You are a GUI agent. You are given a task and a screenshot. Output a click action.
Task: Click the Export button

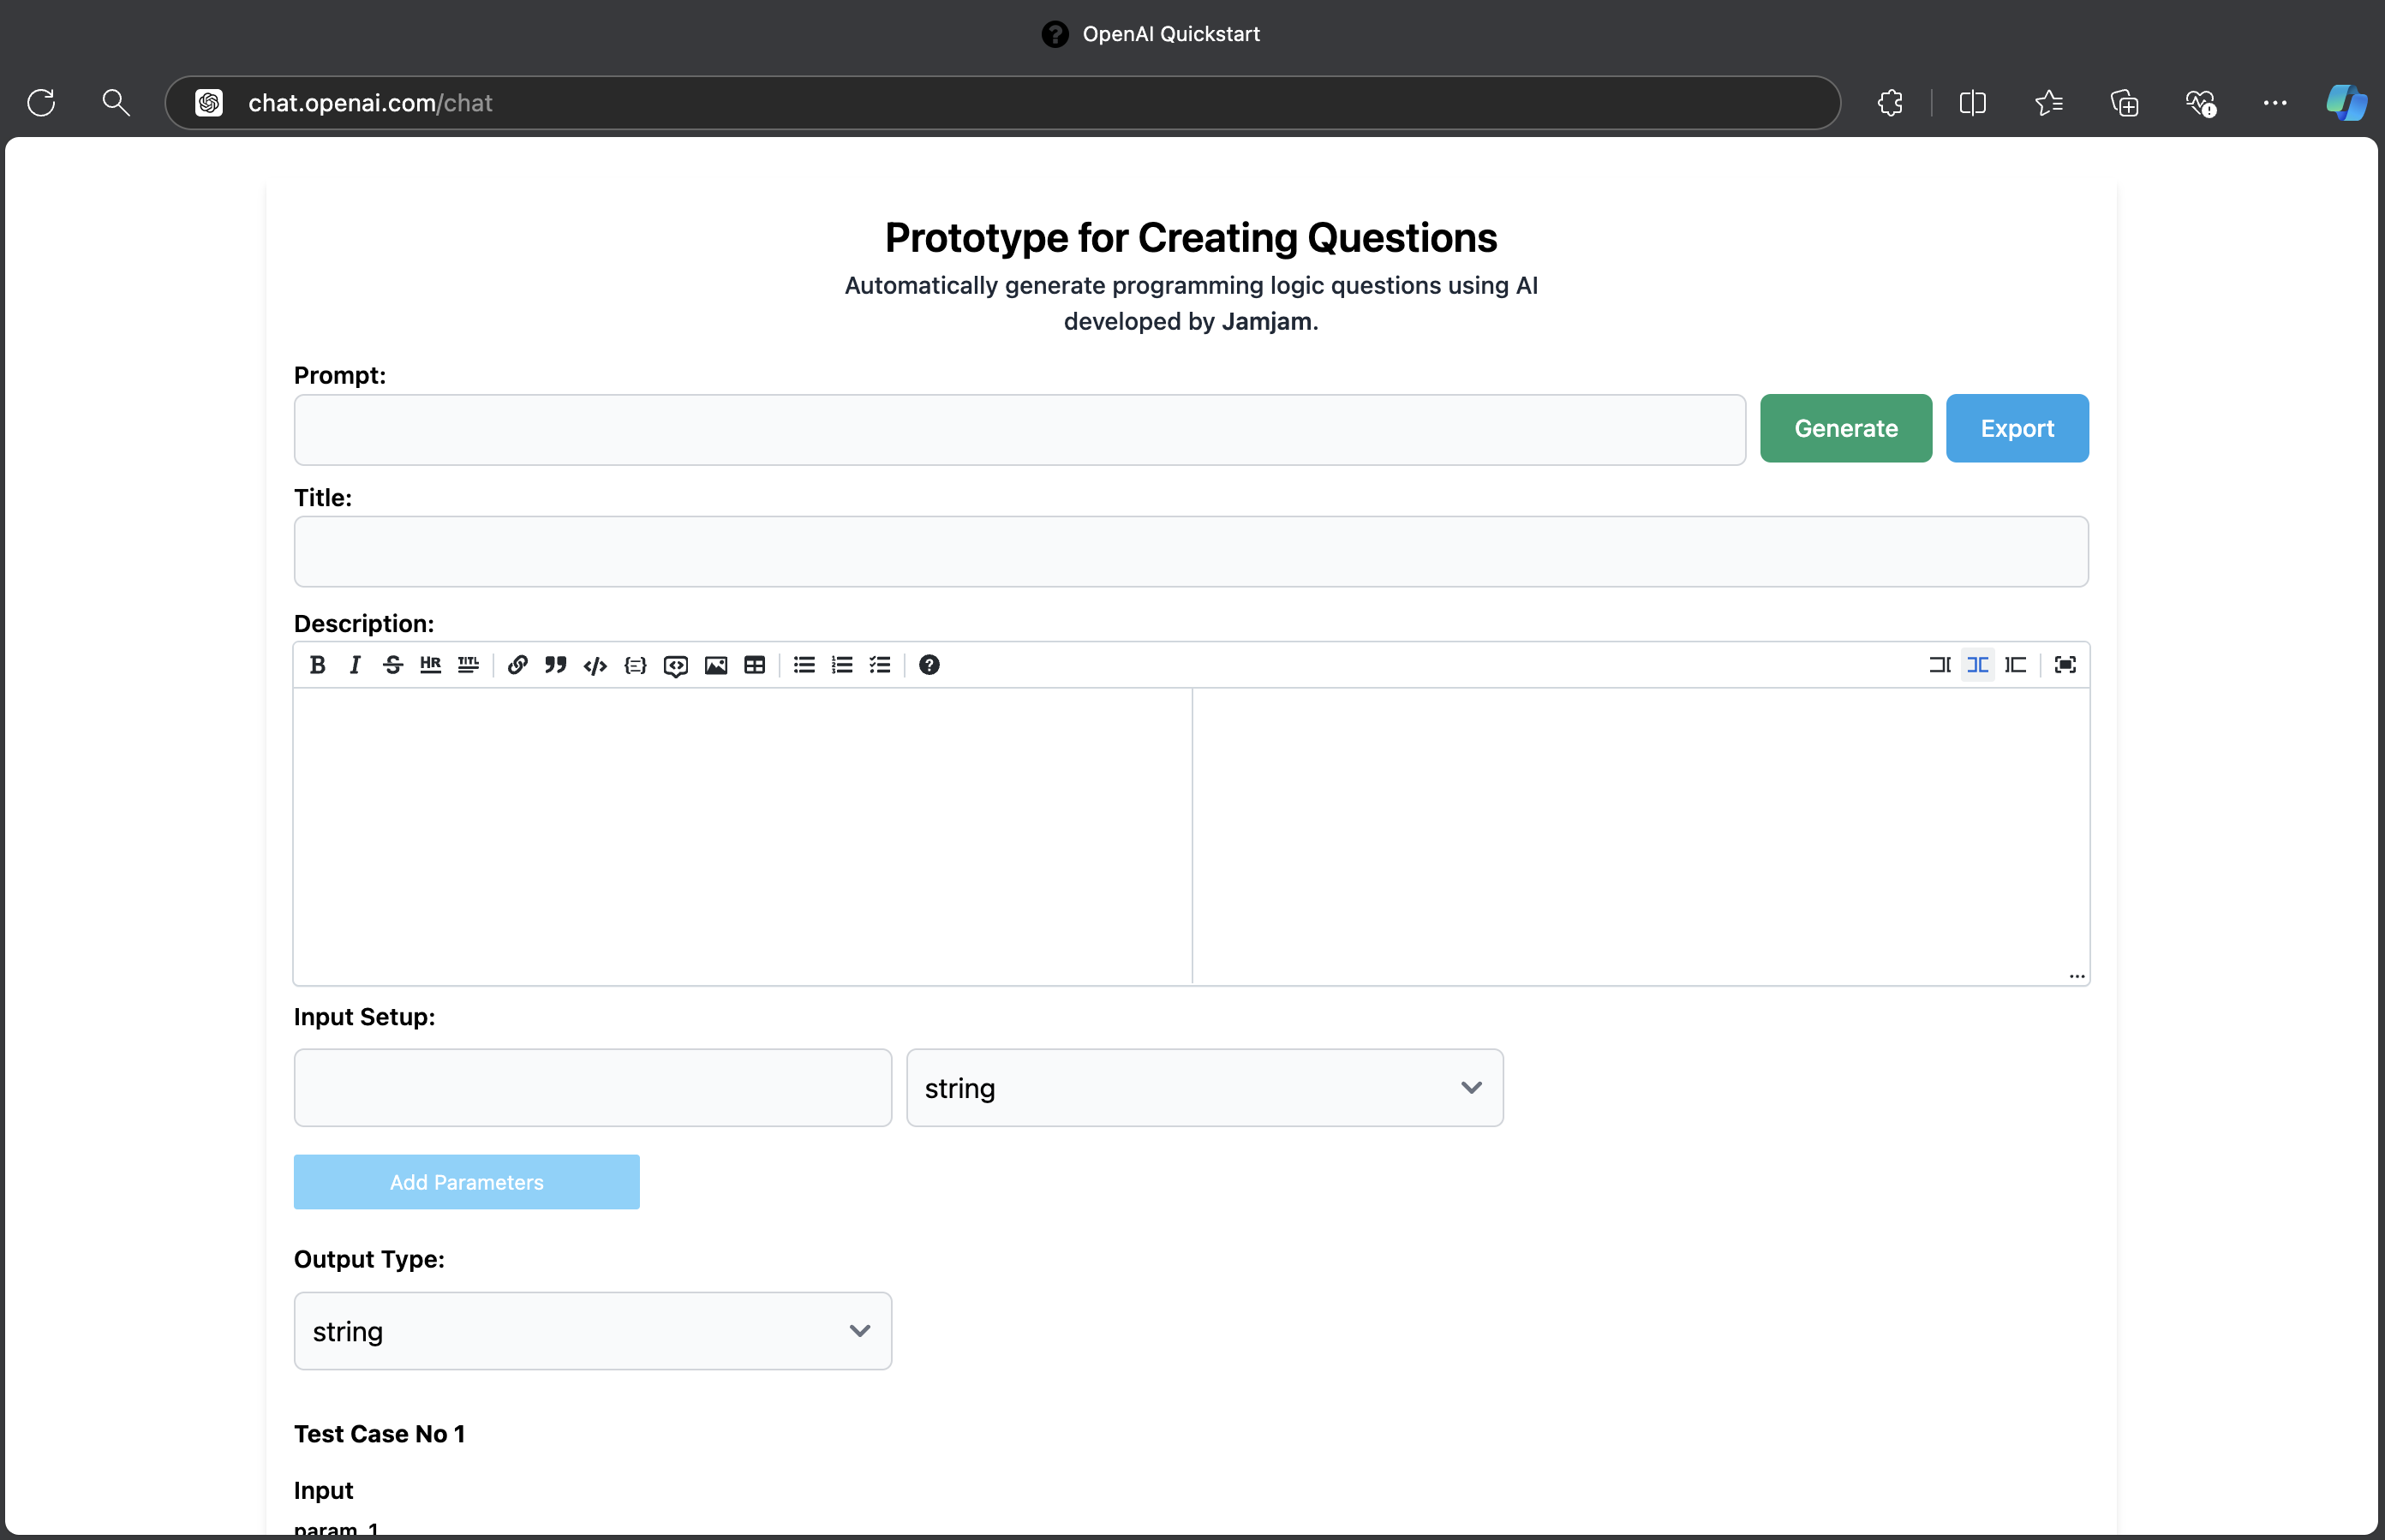2017,428
